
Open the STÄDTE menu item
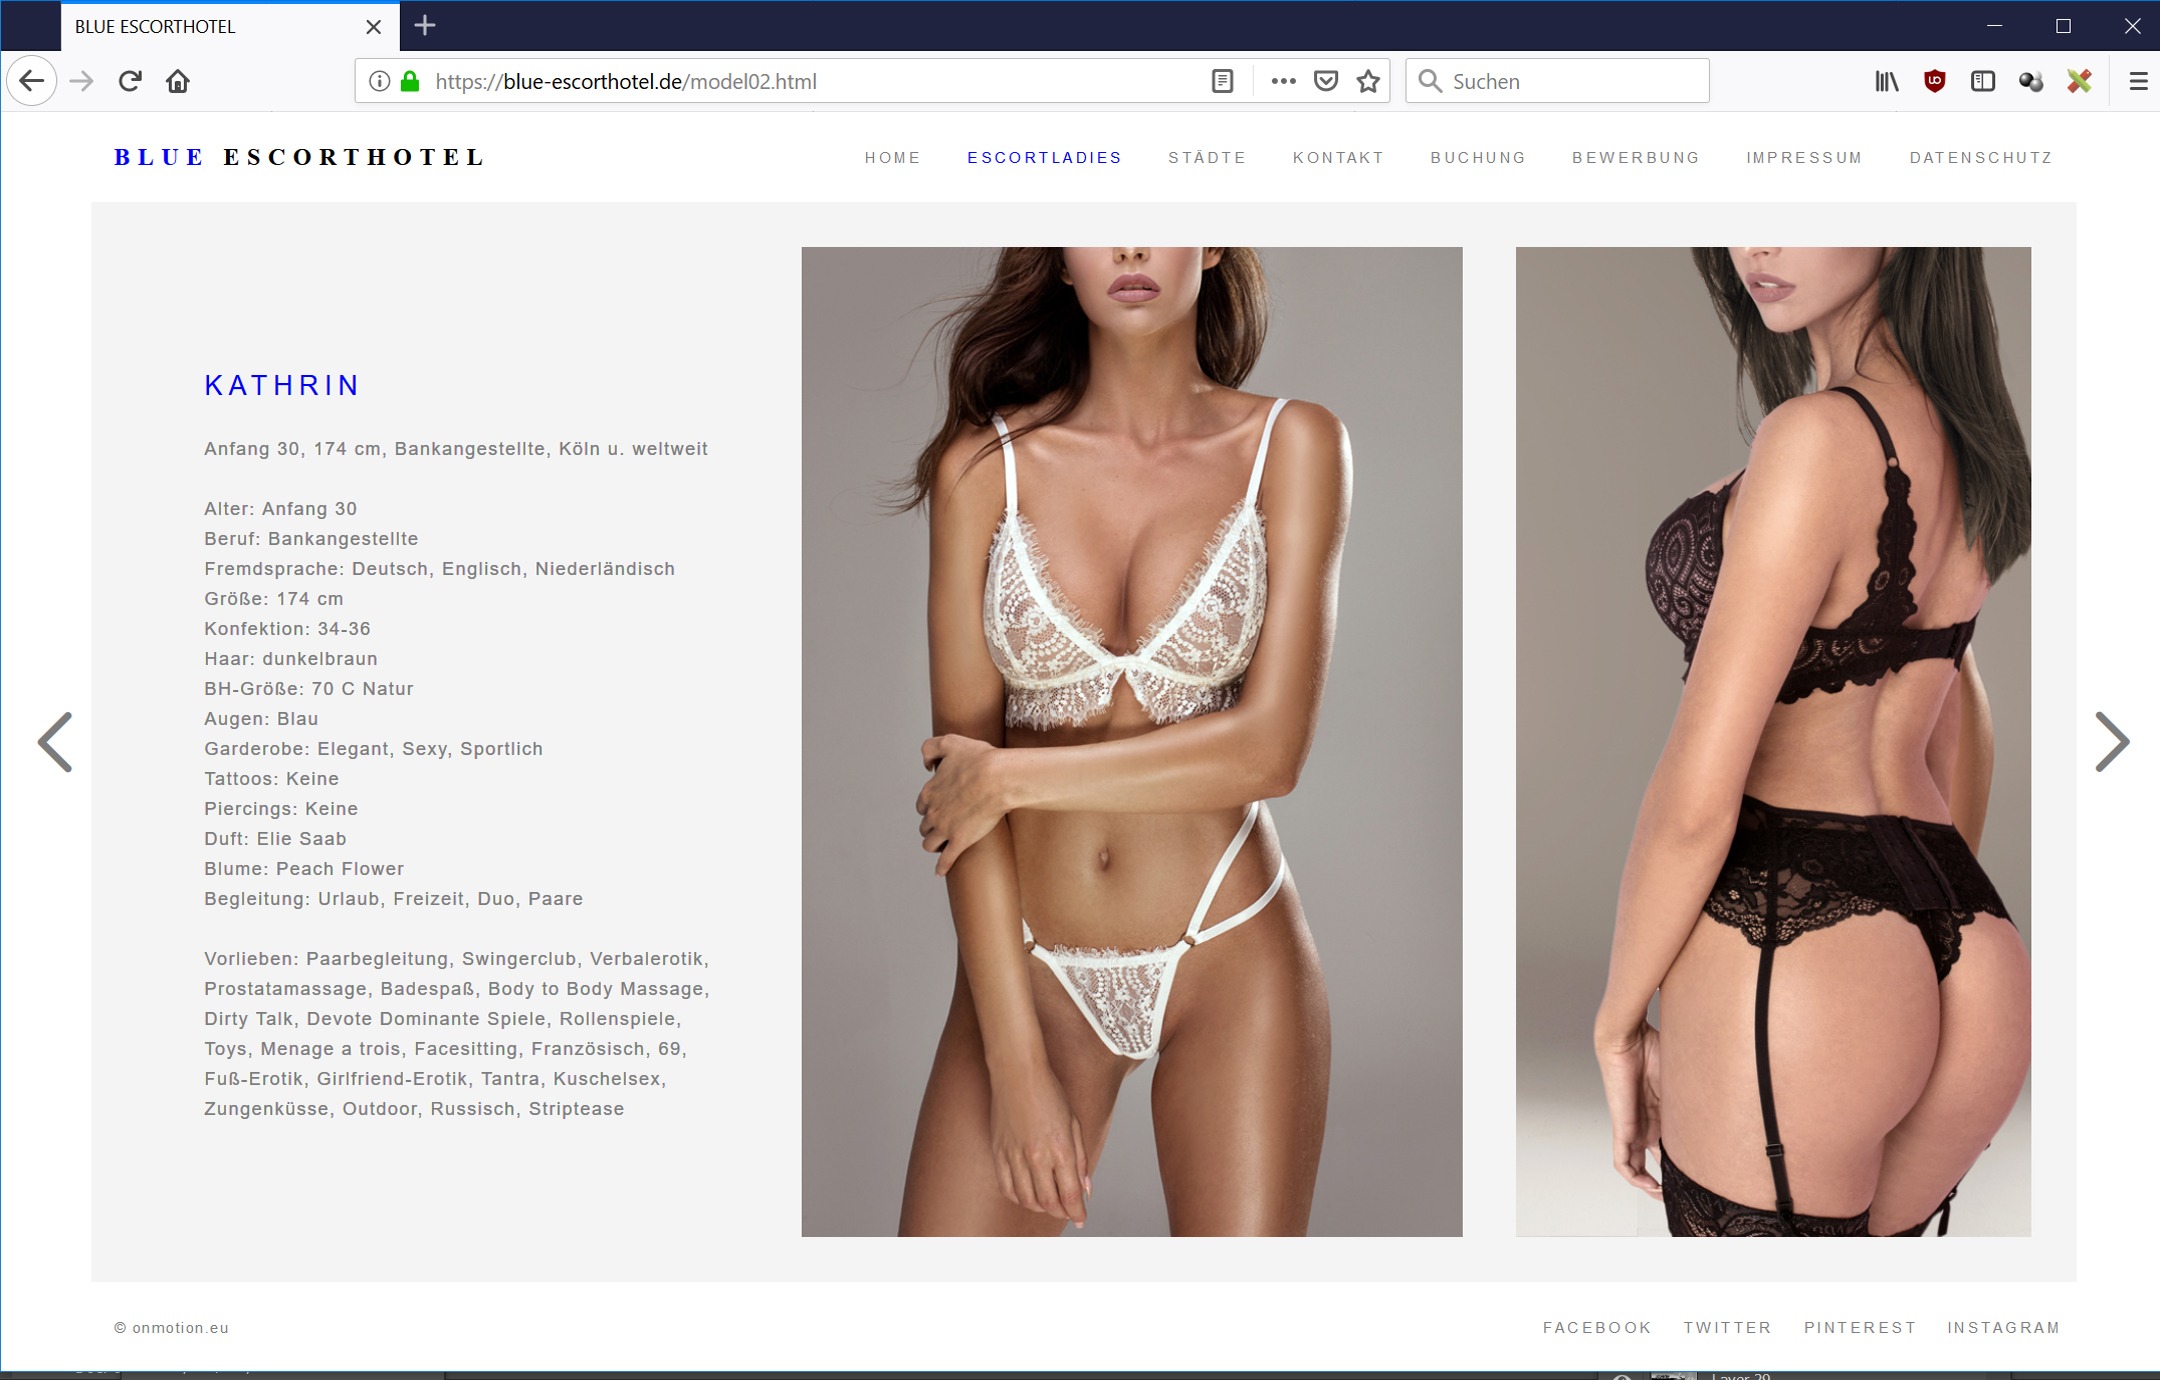pyautogui.click(x=1207, y=158)
